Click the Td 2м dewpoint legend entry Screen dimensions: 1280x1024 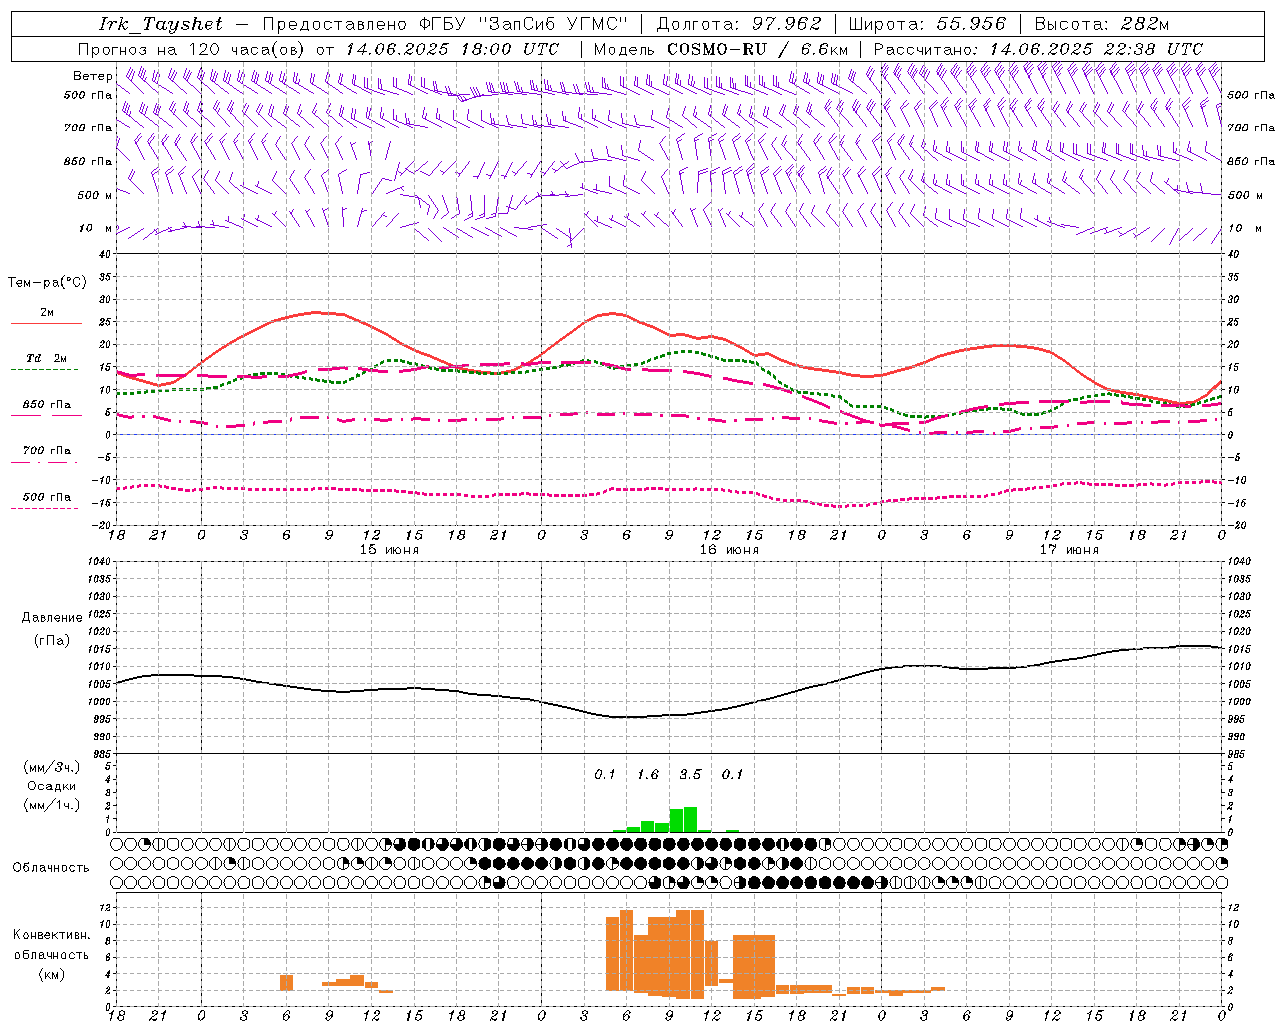(x=47, y=358)
